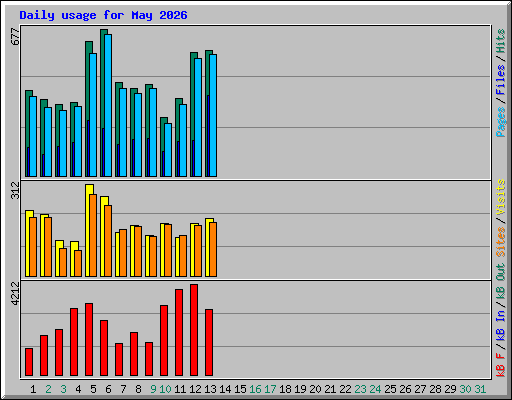
Task: Click day 11 on the x-axis
Action: [180, 389]
